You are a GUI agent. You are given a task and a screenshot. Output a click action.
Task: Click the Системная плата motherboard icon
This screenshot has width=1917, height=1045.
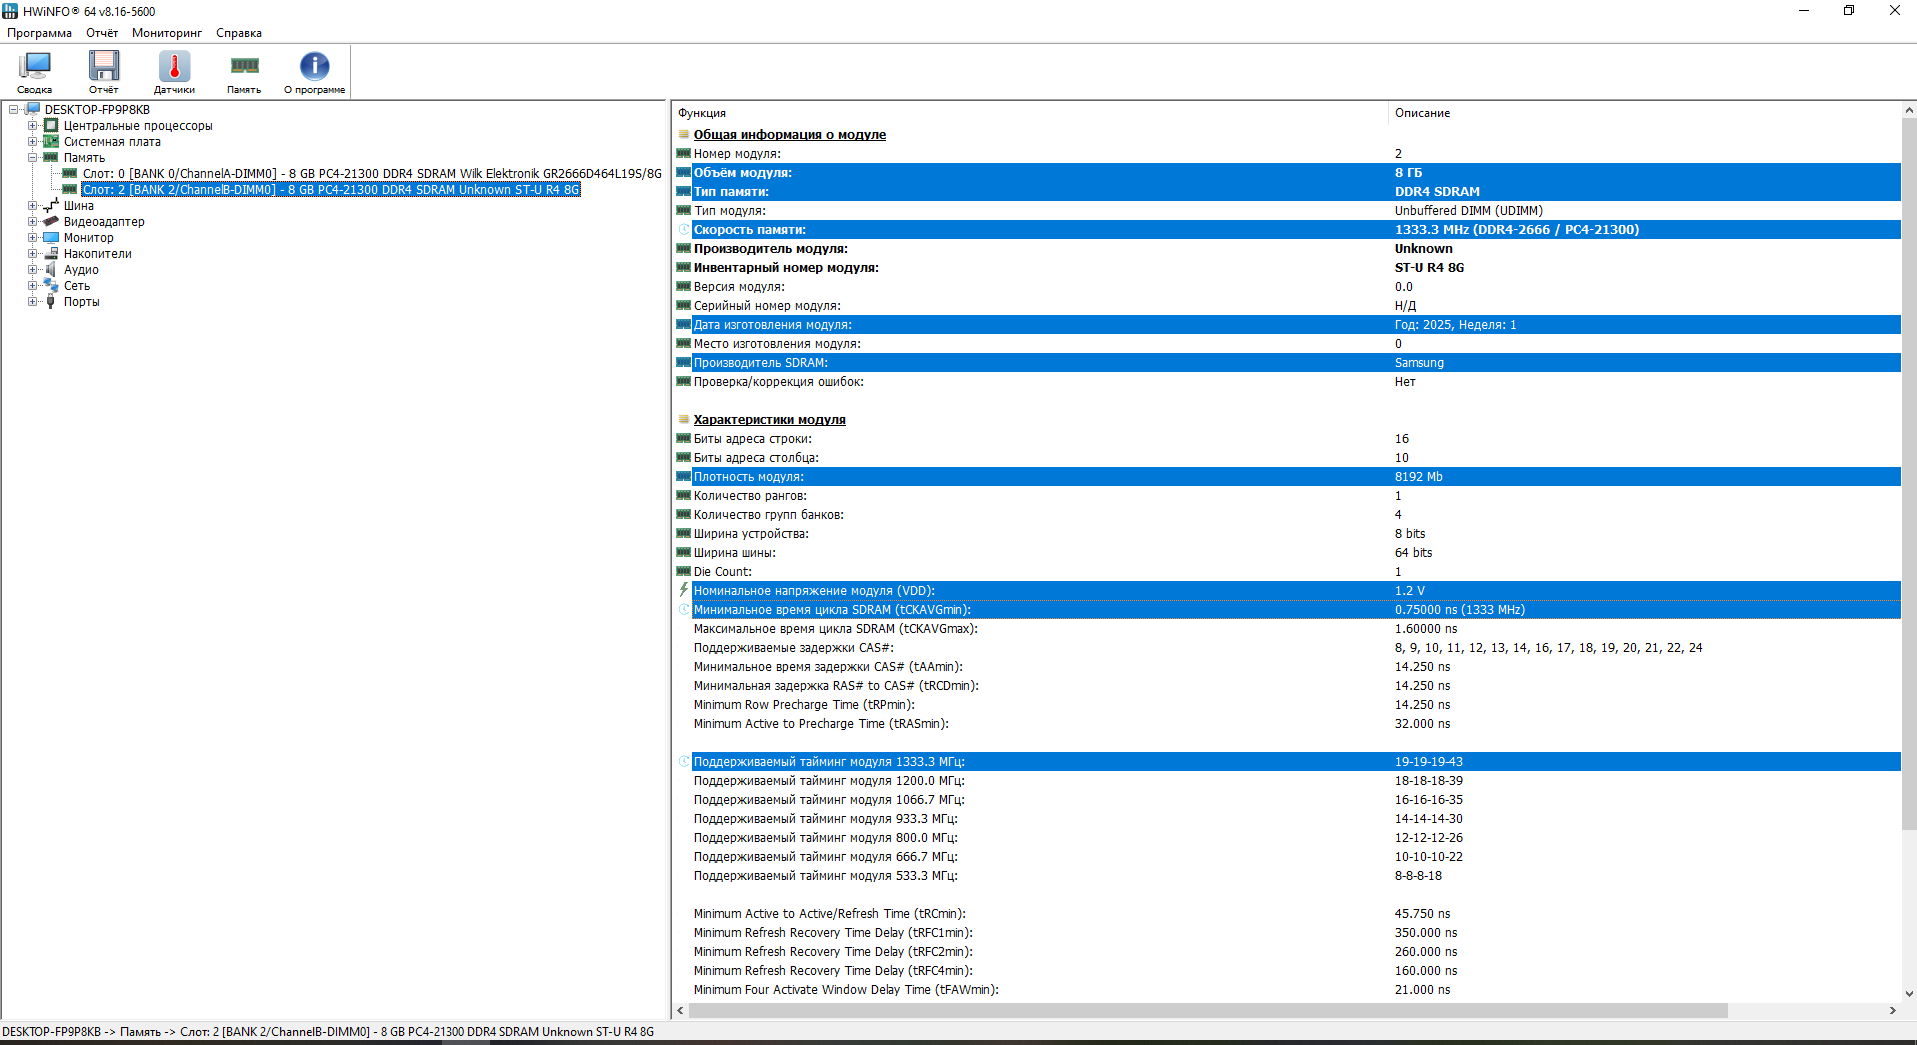51,141
